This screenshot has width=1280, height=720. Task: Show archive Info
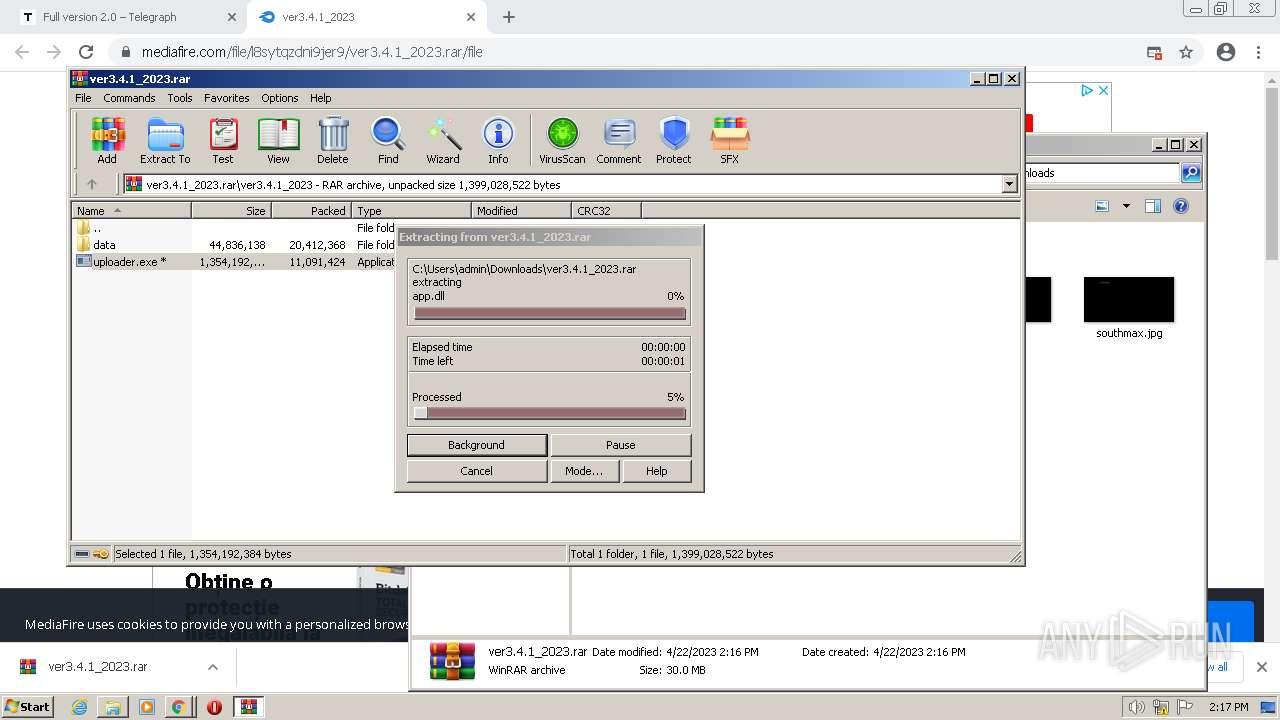(x=498, y=140)
